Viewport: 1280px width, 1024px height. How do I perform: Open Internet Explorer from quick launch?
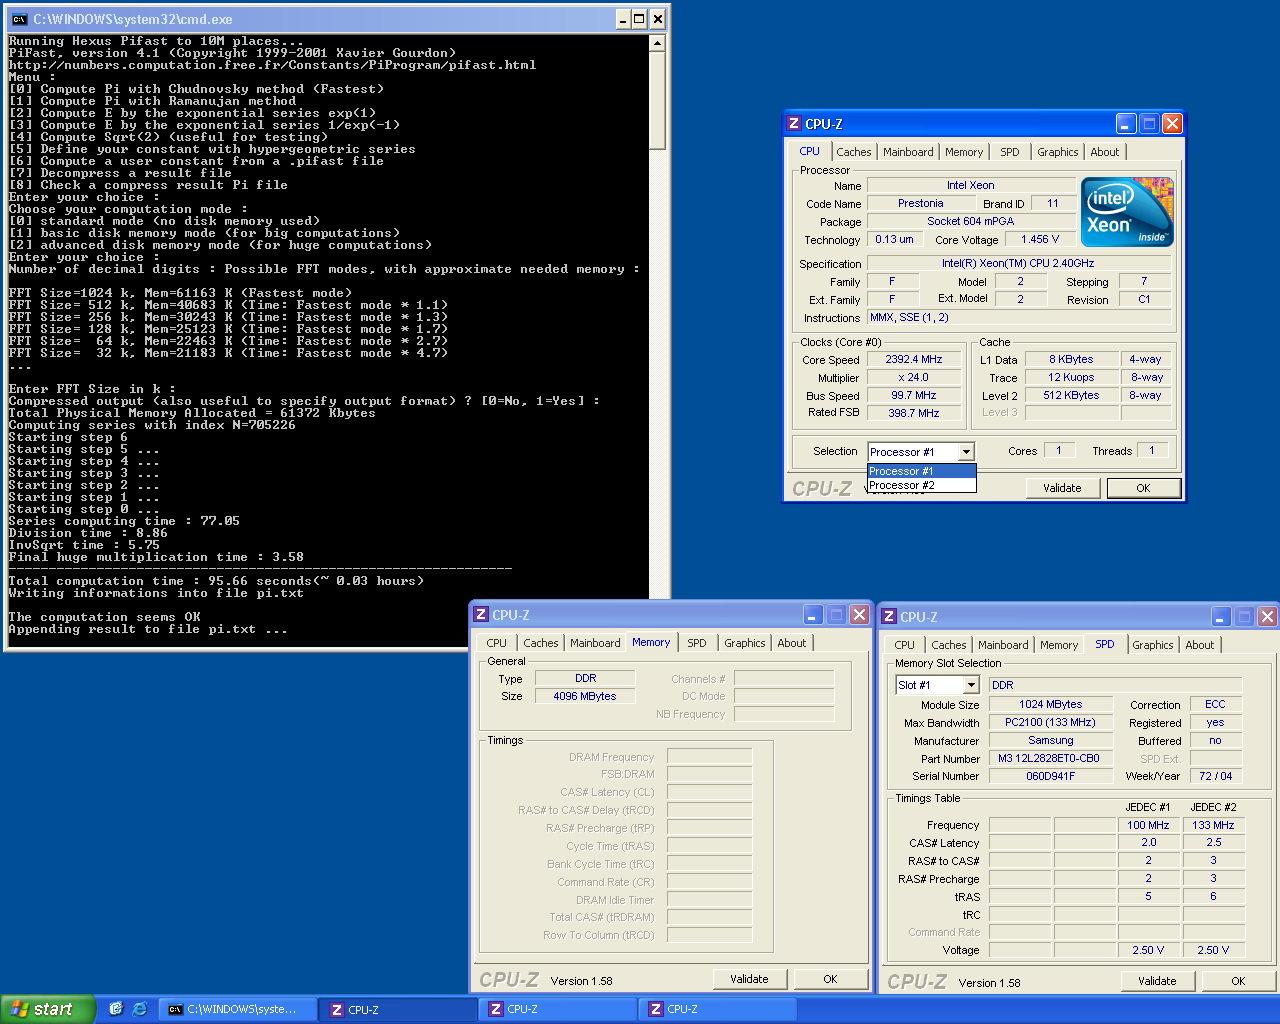click(139, 1009)
